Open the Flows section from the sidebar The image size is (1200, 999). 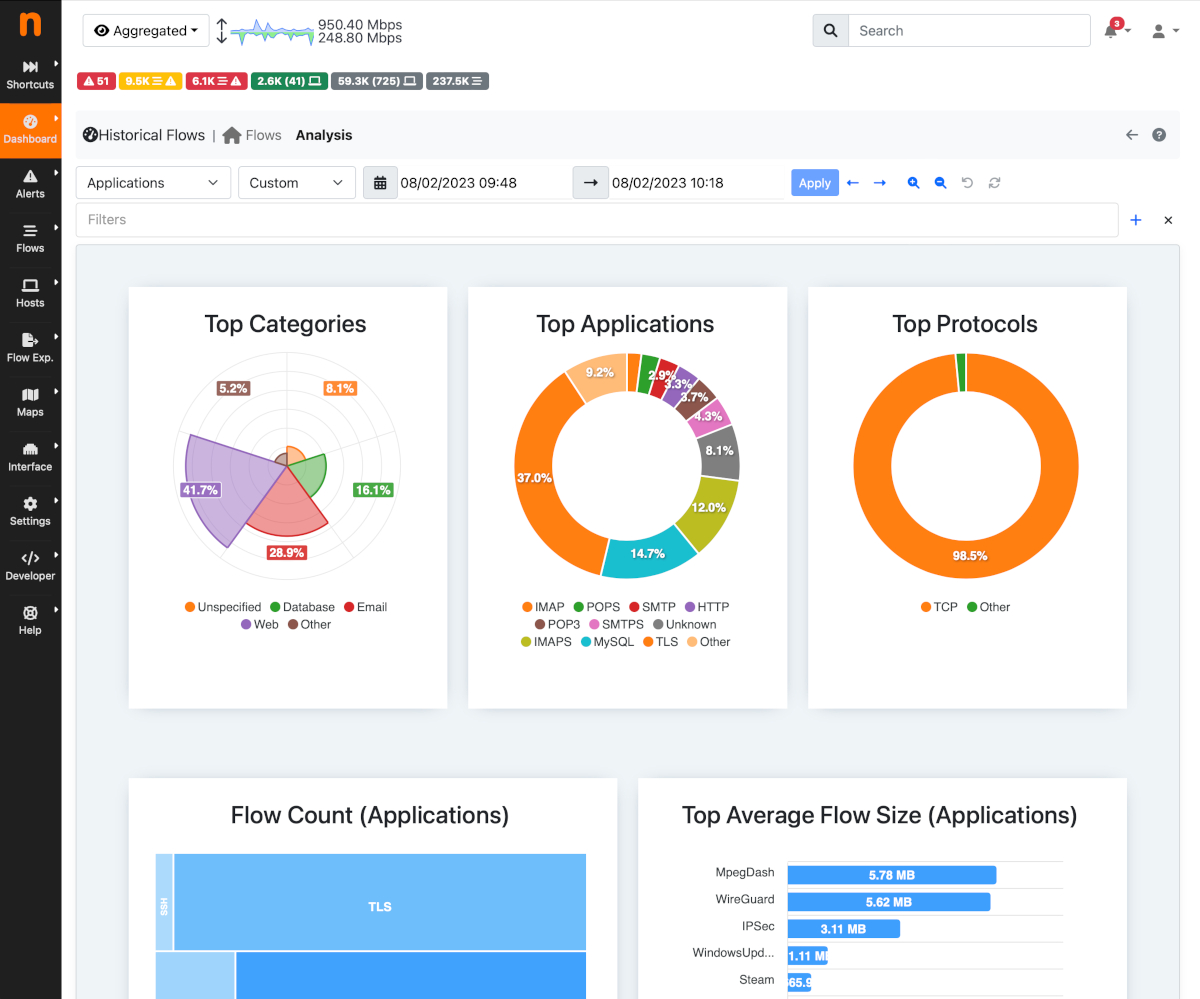pos(30,235)
